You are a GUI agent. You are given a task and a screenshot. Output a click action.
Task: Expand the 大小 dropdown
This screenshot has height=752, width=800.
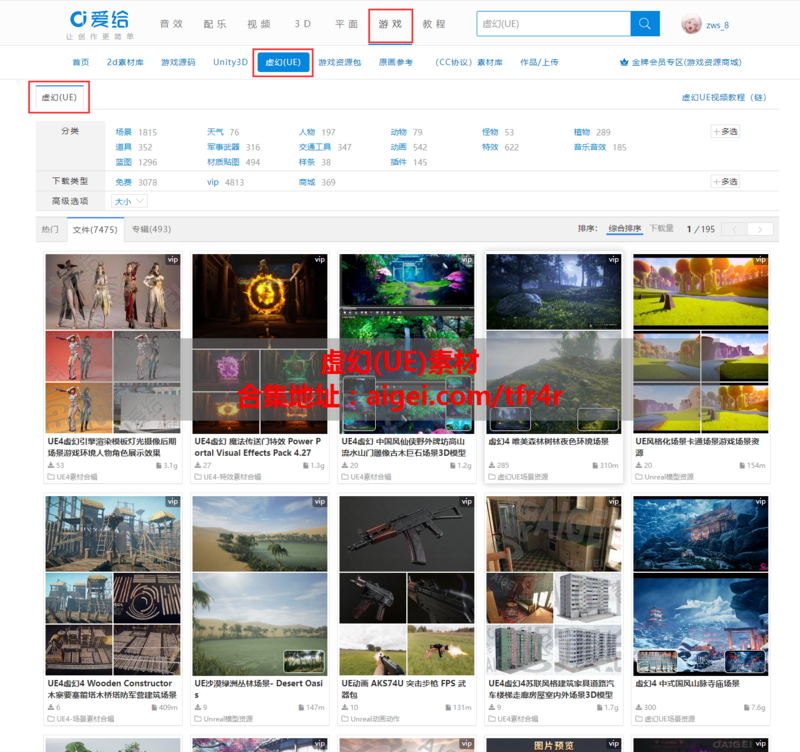click(130, 202)
